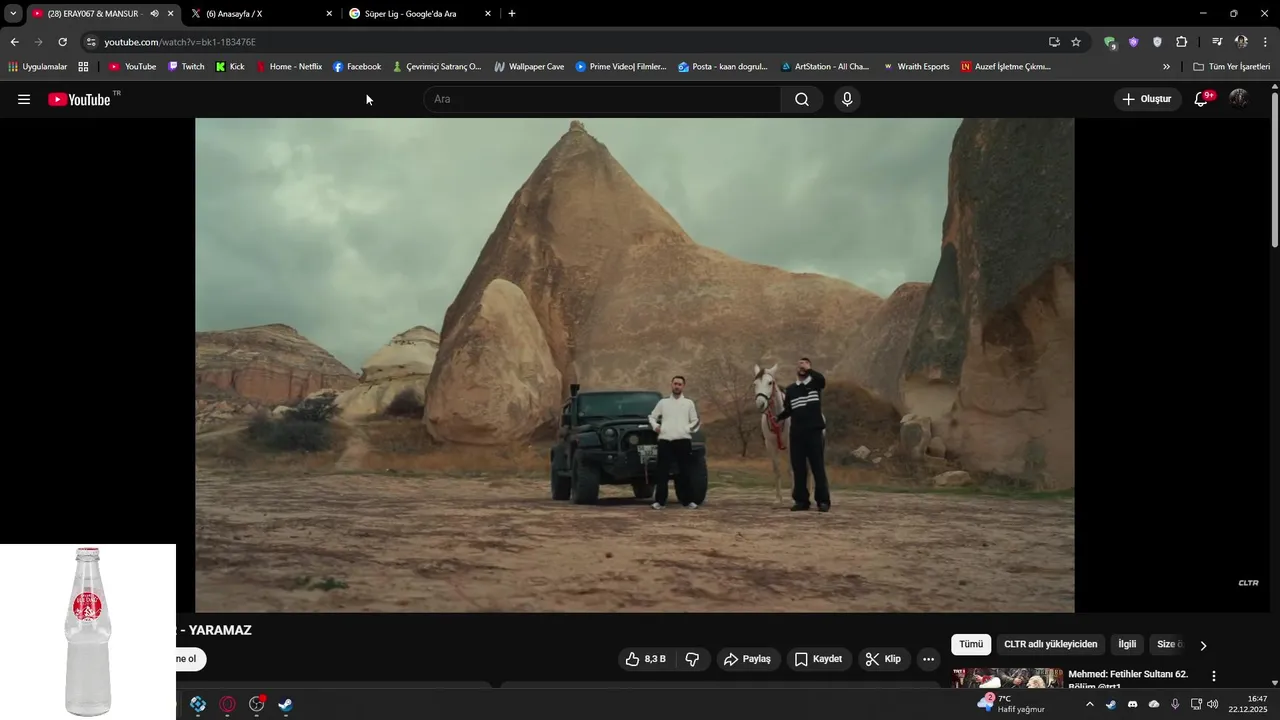Open the weather widget showing 7°C
Screen dimensions: 1280x720
[1012, 704]
